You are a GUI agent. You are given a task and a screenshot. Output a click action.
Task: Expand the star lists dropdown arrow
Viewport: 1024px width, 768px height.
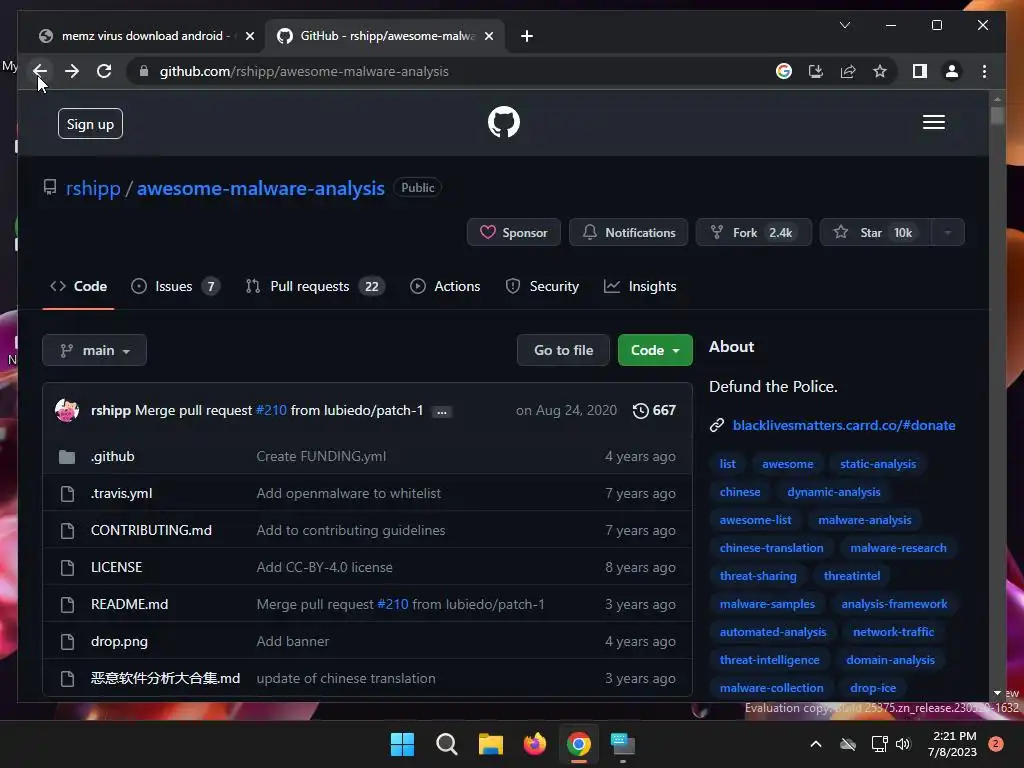(x=948, y=232)
